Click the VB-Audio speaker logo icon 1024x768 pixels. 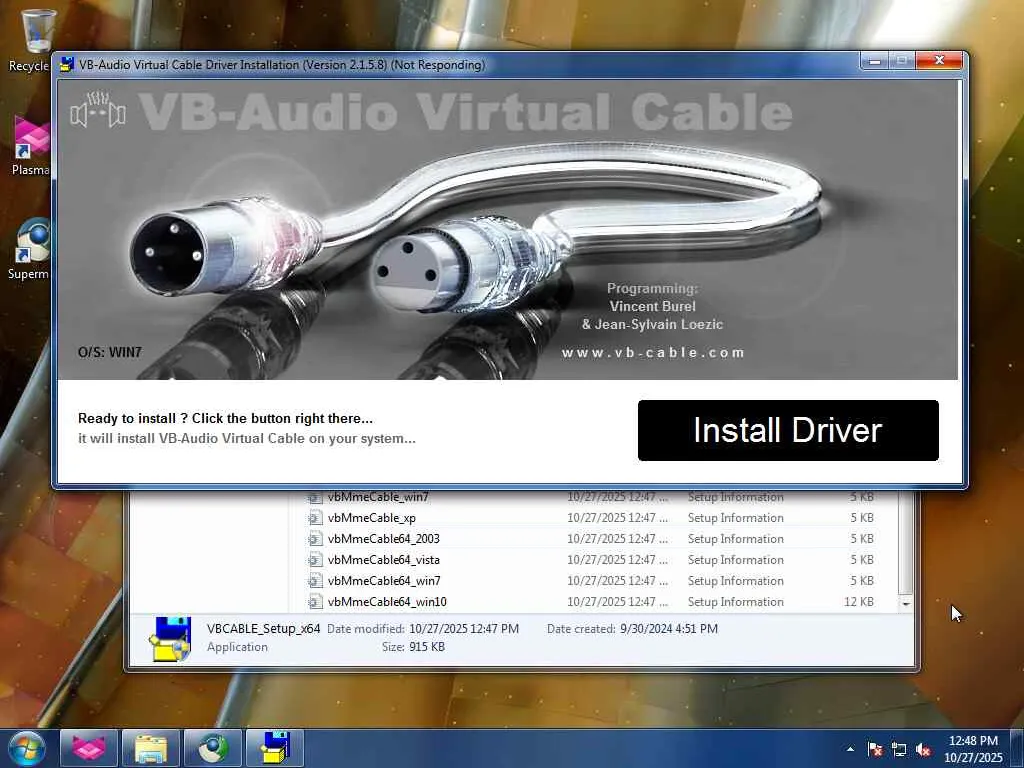point(98,110)
